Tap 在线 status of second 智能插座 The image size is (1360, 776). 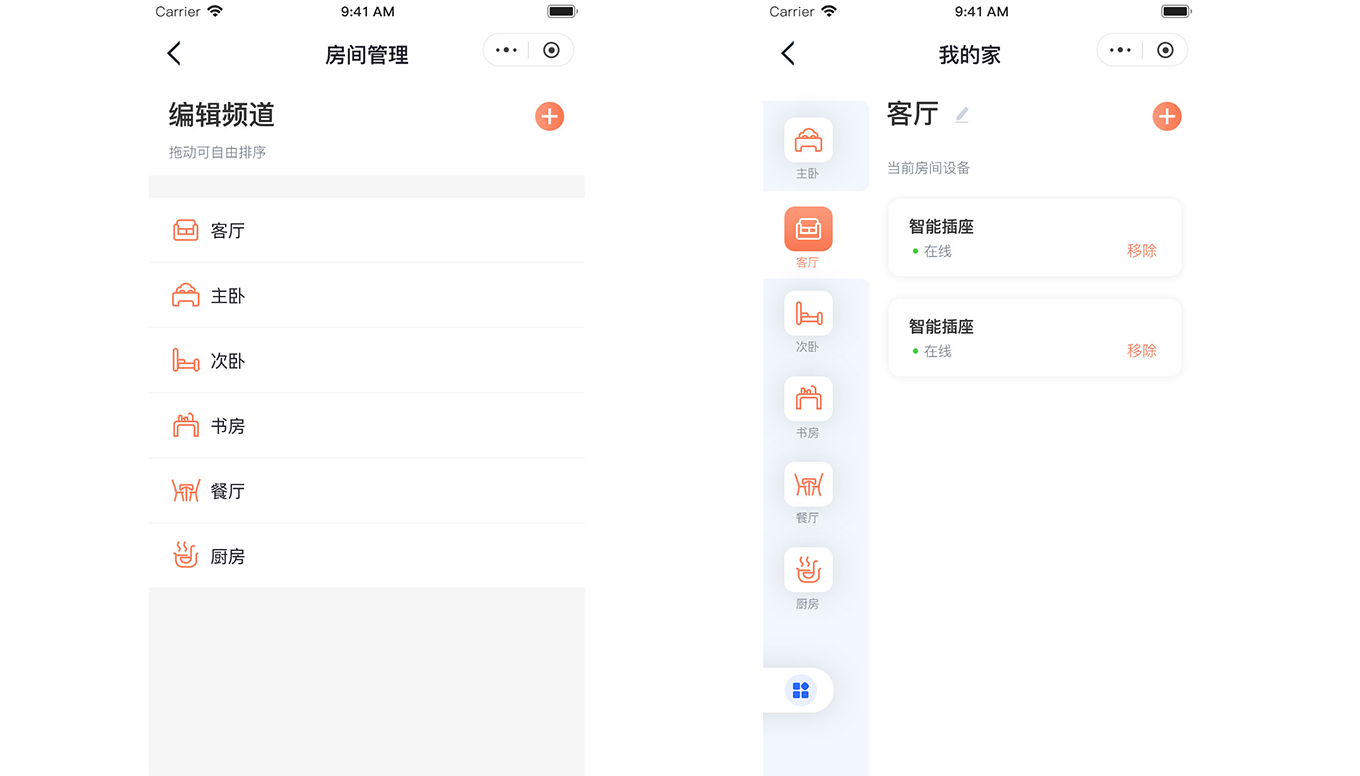click(x=931, y=351)
